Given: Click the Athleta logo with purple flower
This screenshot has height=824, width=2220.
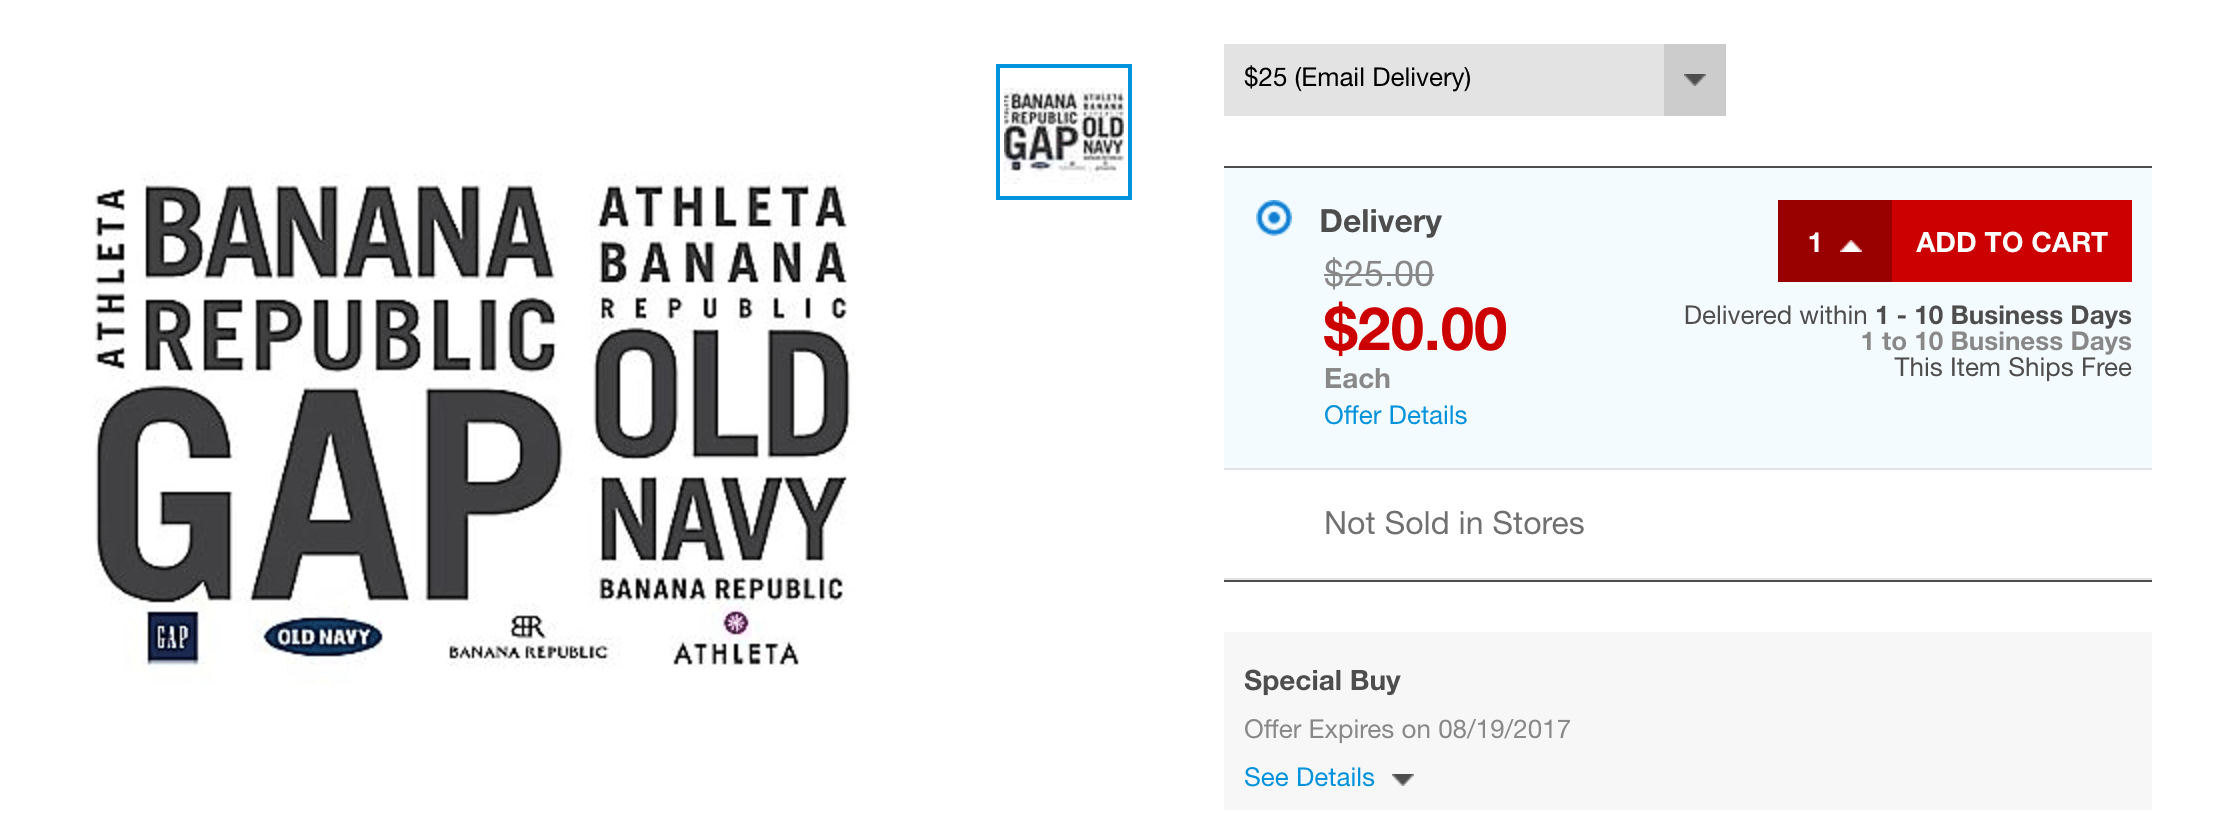Looking at the screenshot, I should pos(736,640).
